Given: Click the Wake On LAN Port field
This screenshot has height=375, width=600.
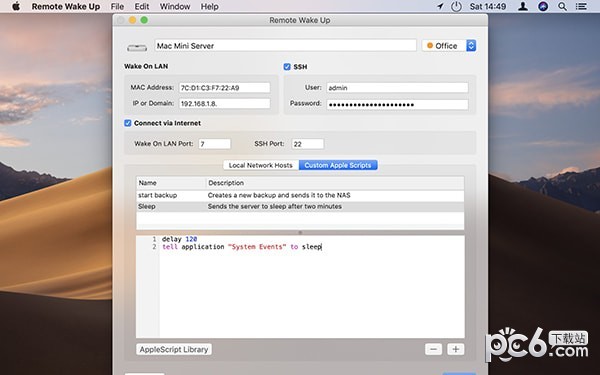Looking at the screenshot, I should [x=215, y=144].
